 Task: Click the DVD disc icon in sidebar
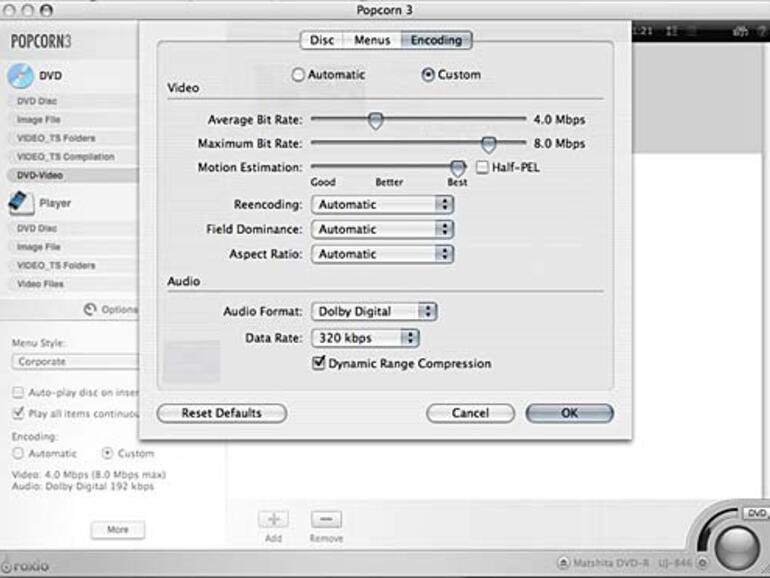tap(21, 76)
